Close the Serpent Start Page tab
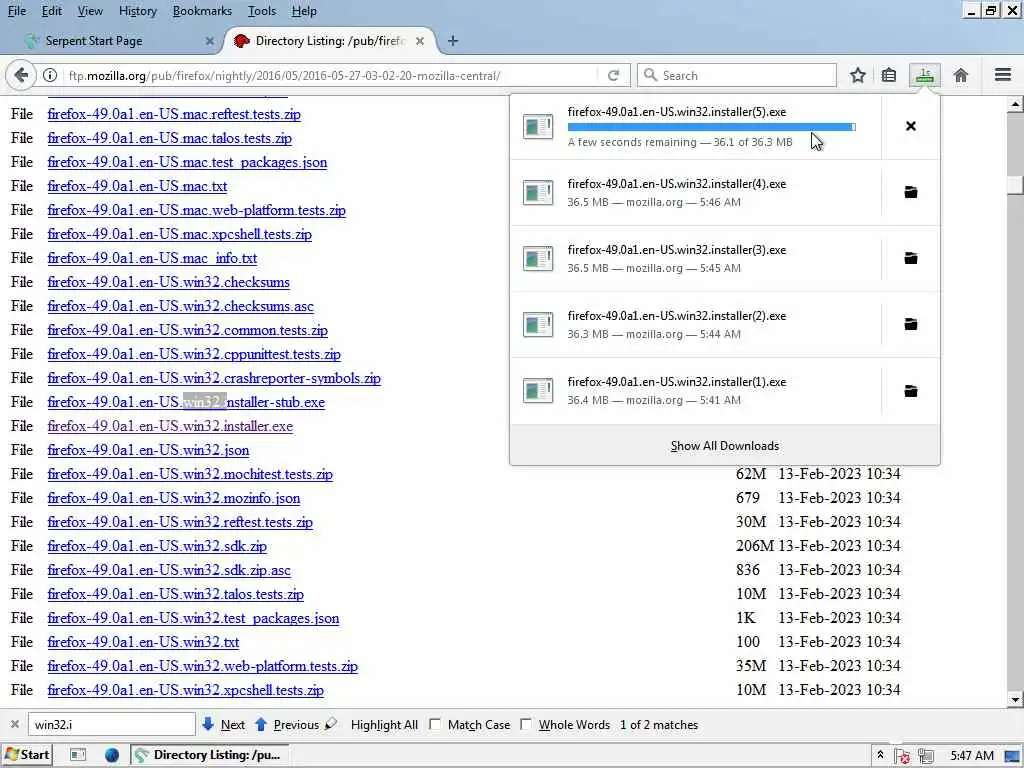Screen dimensions: 1024x768 coord(210,40)
